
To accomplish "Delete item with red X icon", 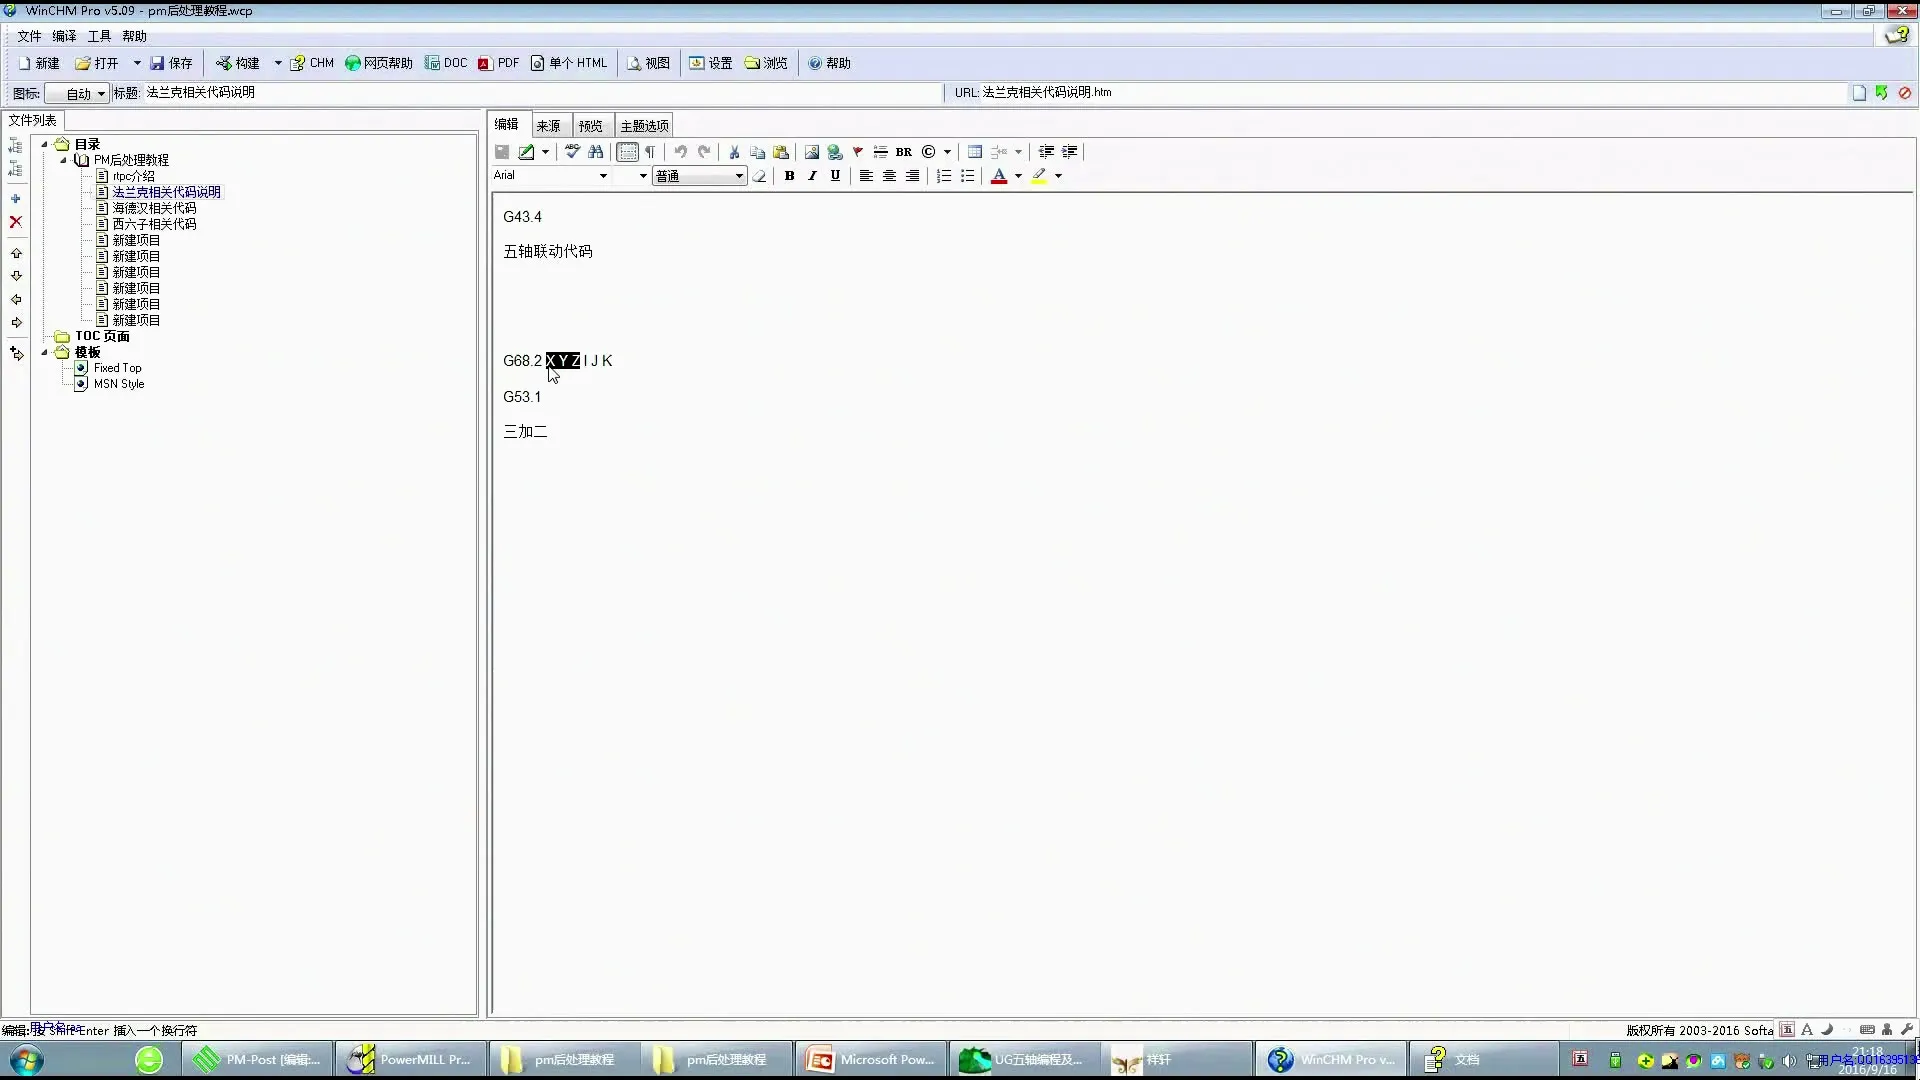I will [x=16, y=222].
